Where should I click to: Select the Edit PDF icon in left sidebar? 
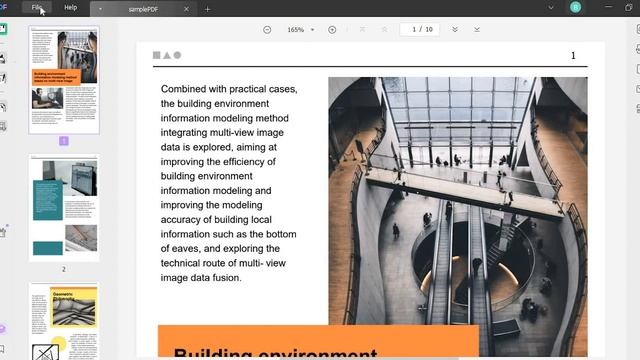point(3,78)
